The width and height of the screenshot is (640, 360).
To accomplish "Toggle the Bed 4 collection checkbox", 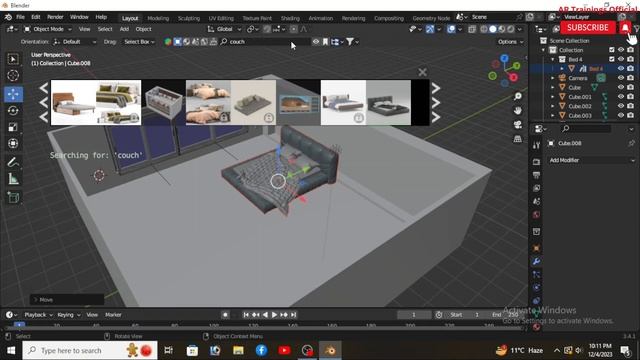I will point(611,59).
